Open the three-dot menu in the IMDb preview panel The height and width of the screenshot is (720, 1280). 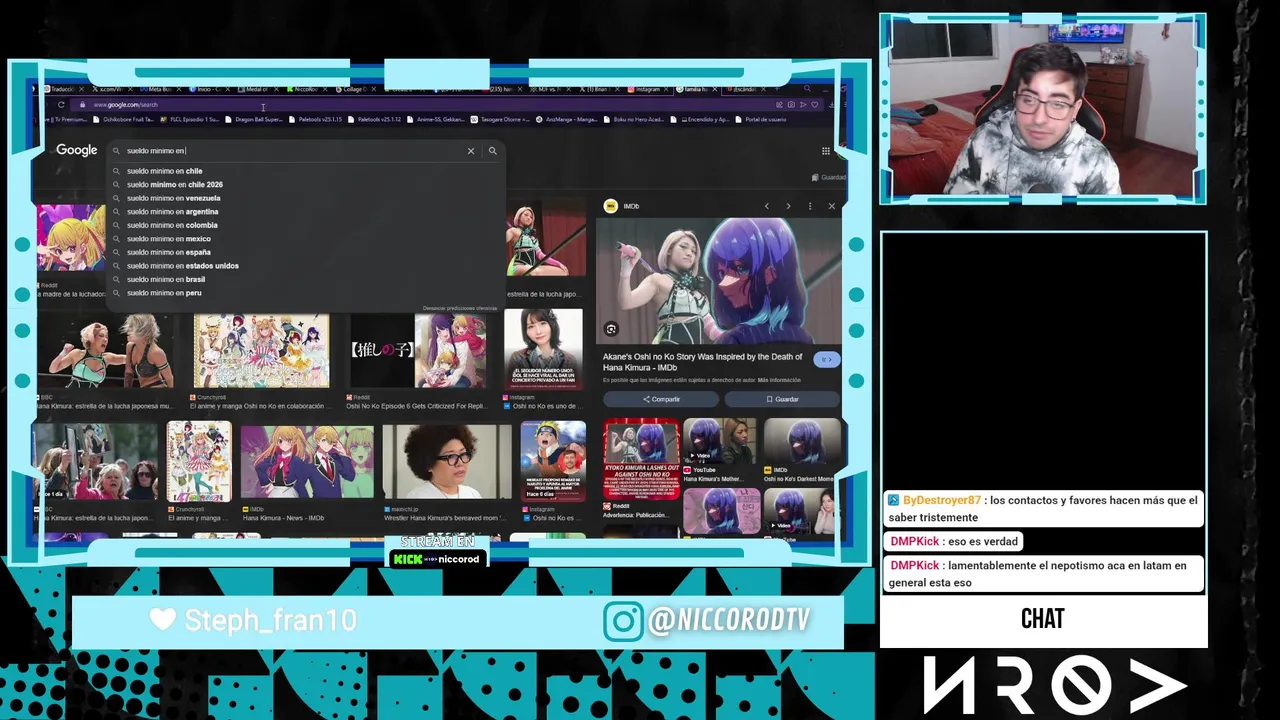coord(810,206)
